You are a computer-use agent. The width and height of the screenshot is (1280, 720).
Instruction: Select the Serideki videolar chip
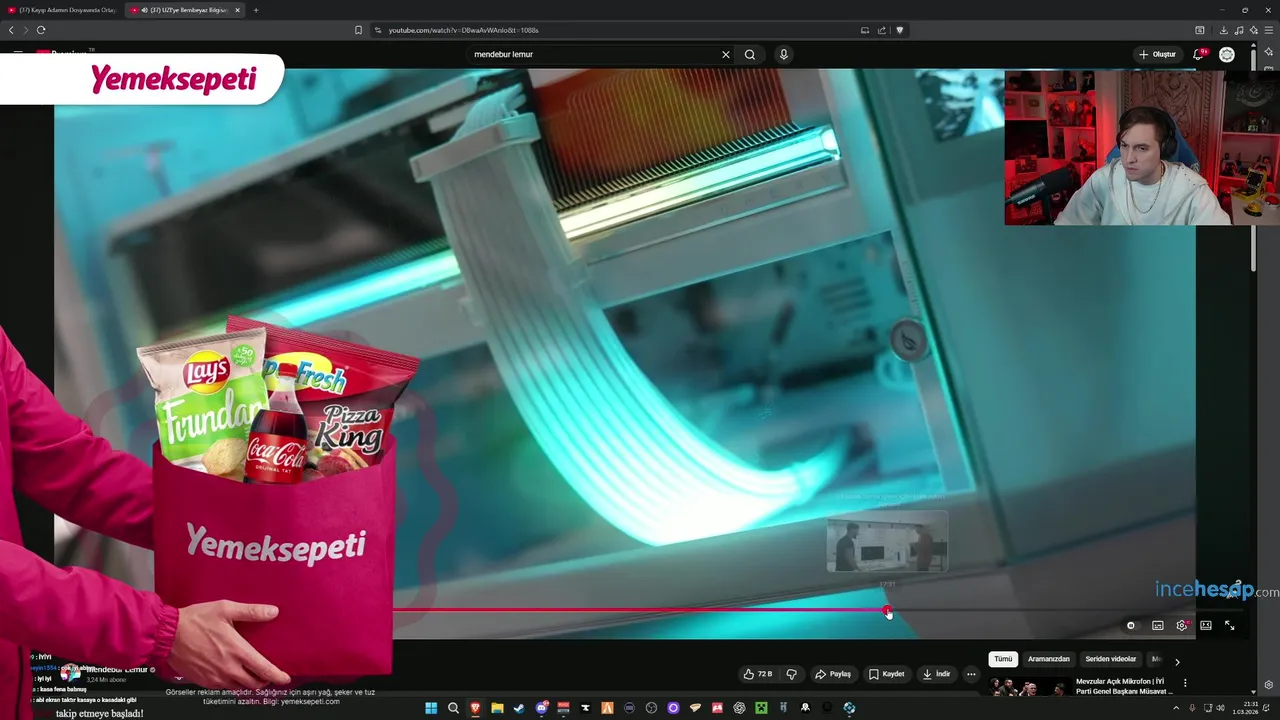(x=1110, y=659)
